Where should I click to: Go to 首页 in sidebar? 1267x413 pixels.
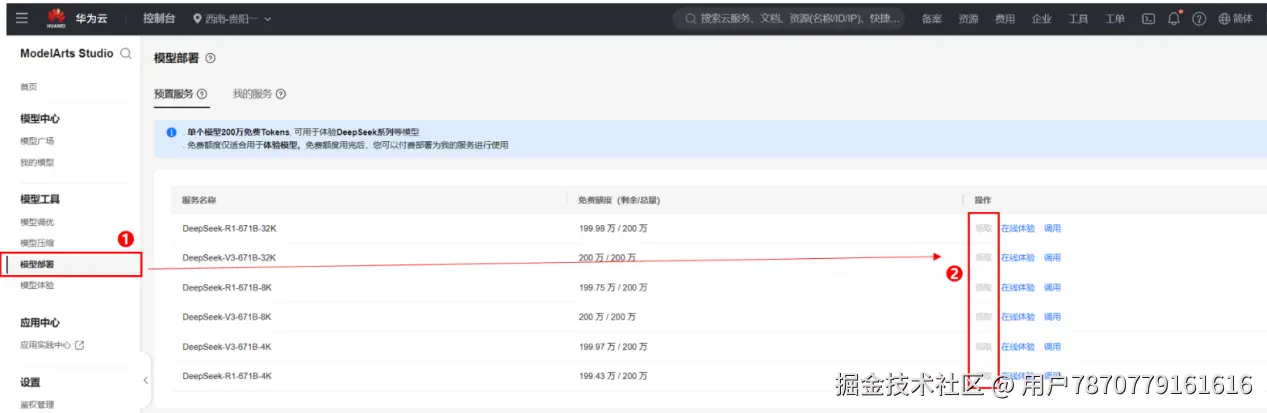pos(29,87)
